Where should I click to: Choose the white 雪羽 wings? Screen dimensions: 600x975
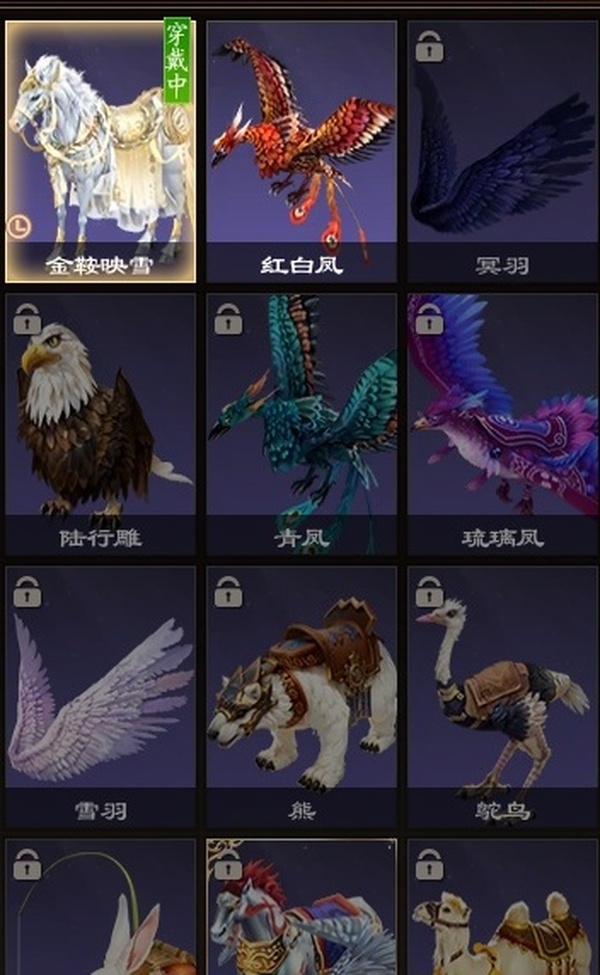[x=100, y=696]
